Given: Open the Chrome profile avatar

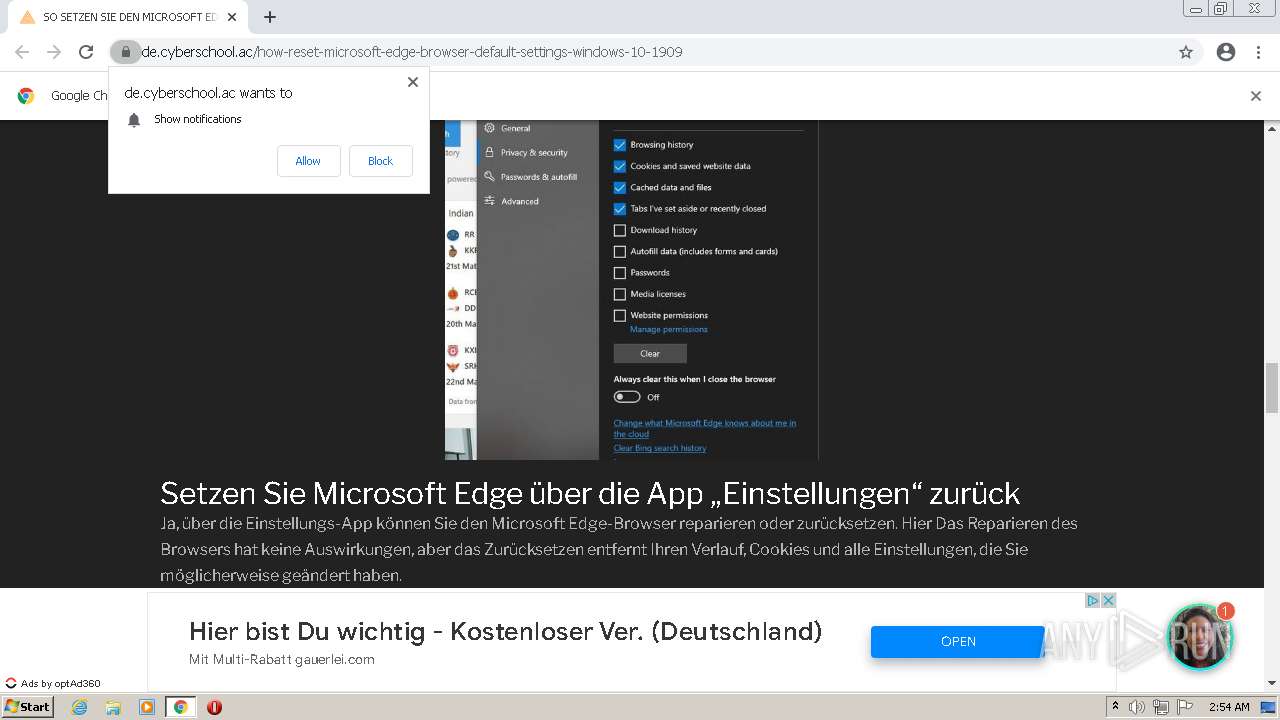Looking at the screenshot, I should point(1226,52).
